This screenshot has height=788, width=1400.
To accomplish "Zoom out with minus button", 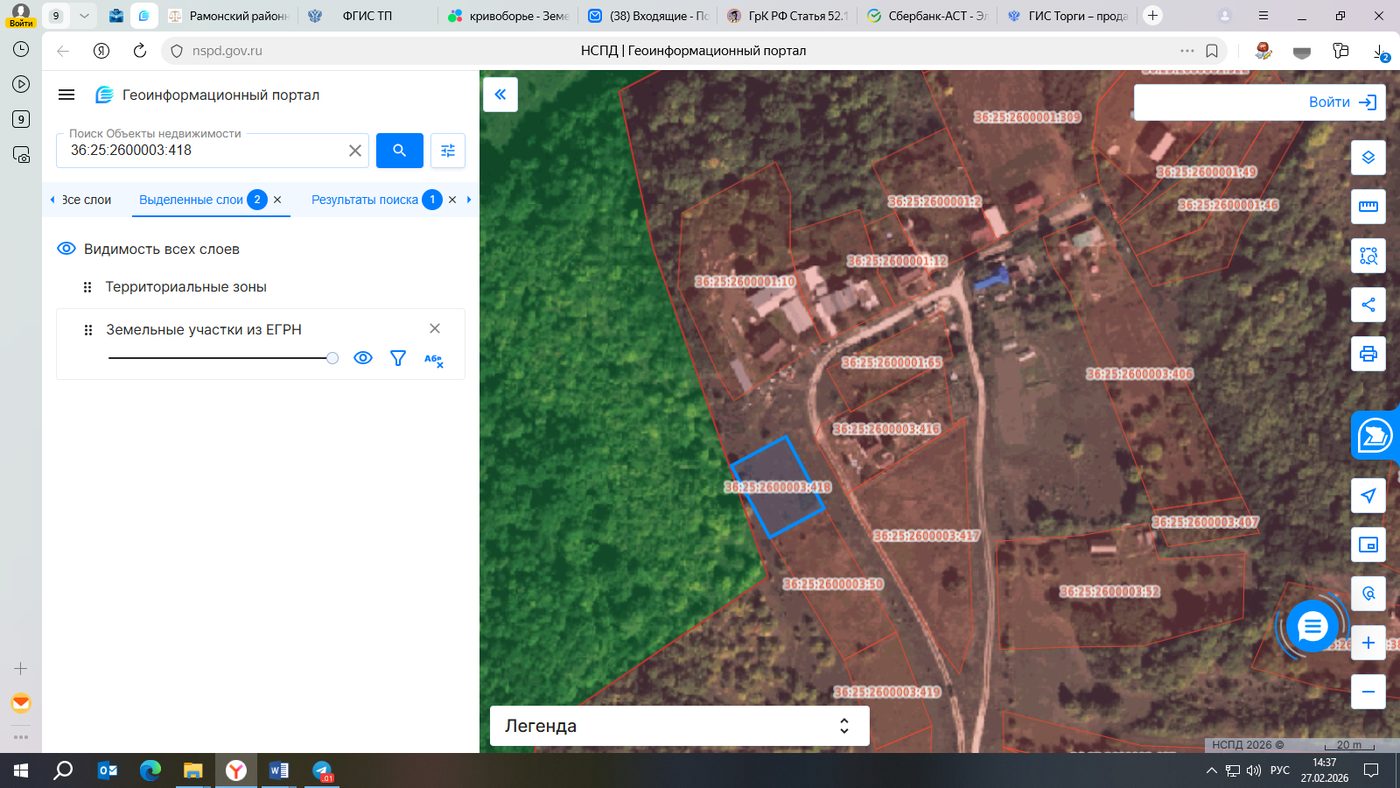I will [x=1368, y=692].
